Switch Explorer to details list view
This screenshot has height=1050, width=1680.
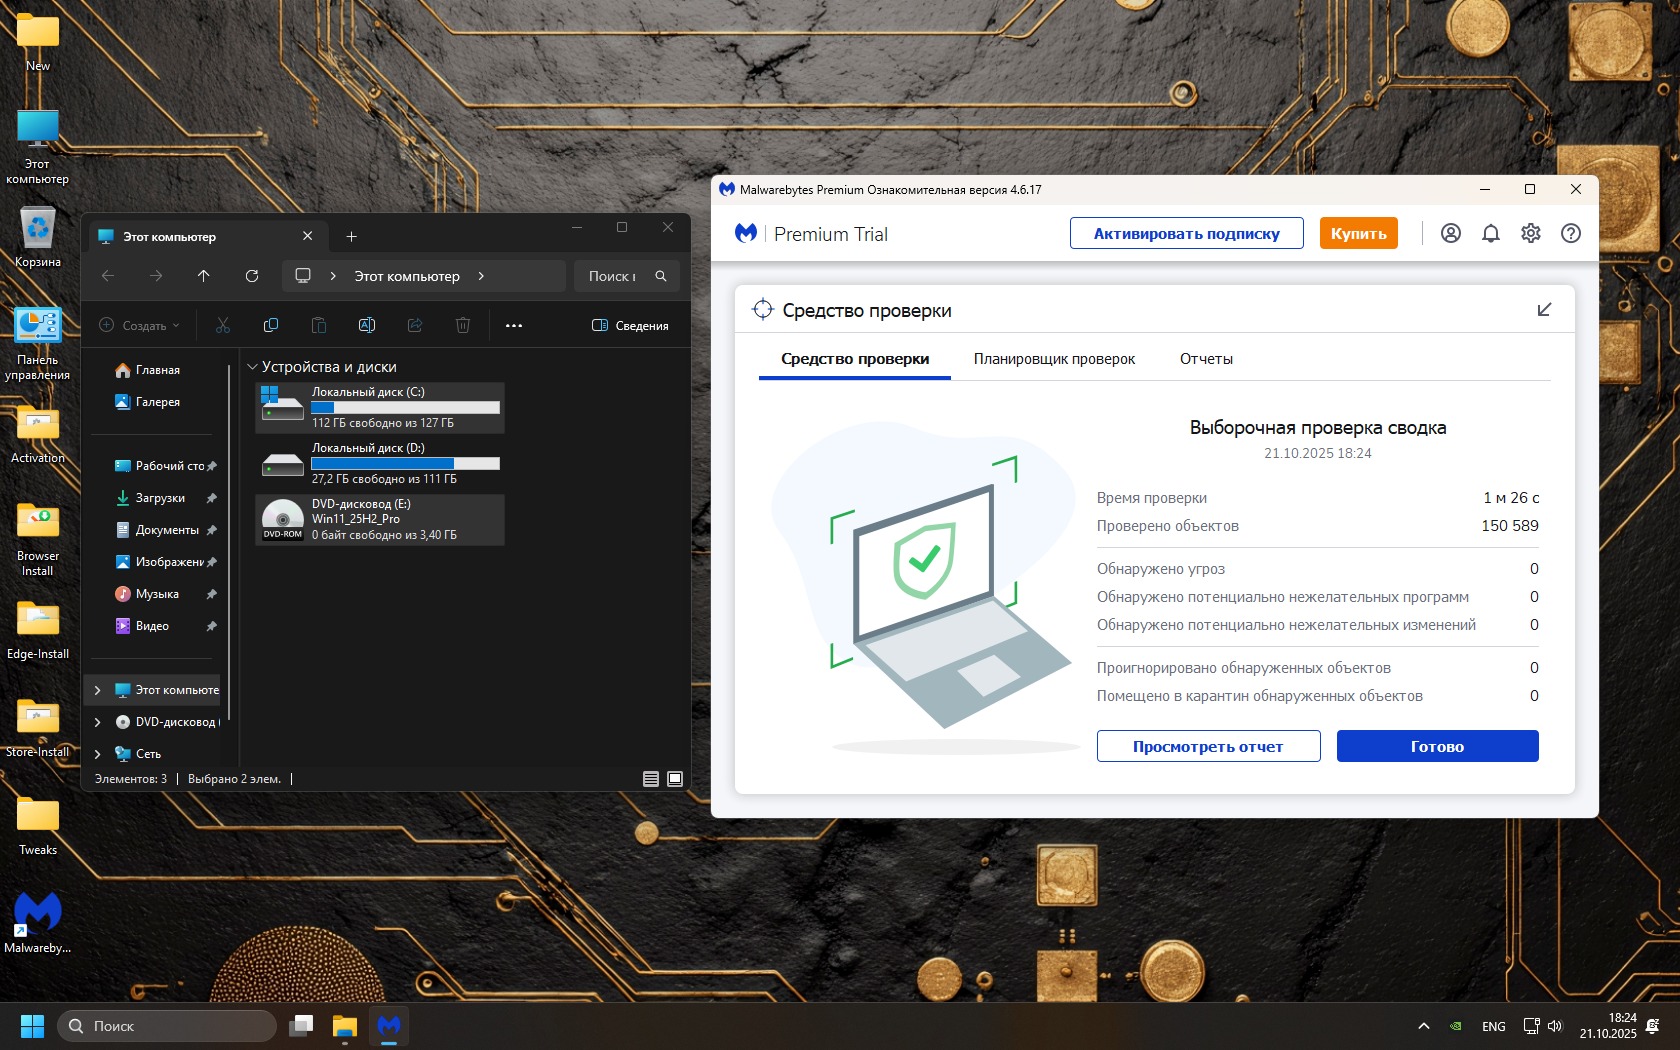651,779
